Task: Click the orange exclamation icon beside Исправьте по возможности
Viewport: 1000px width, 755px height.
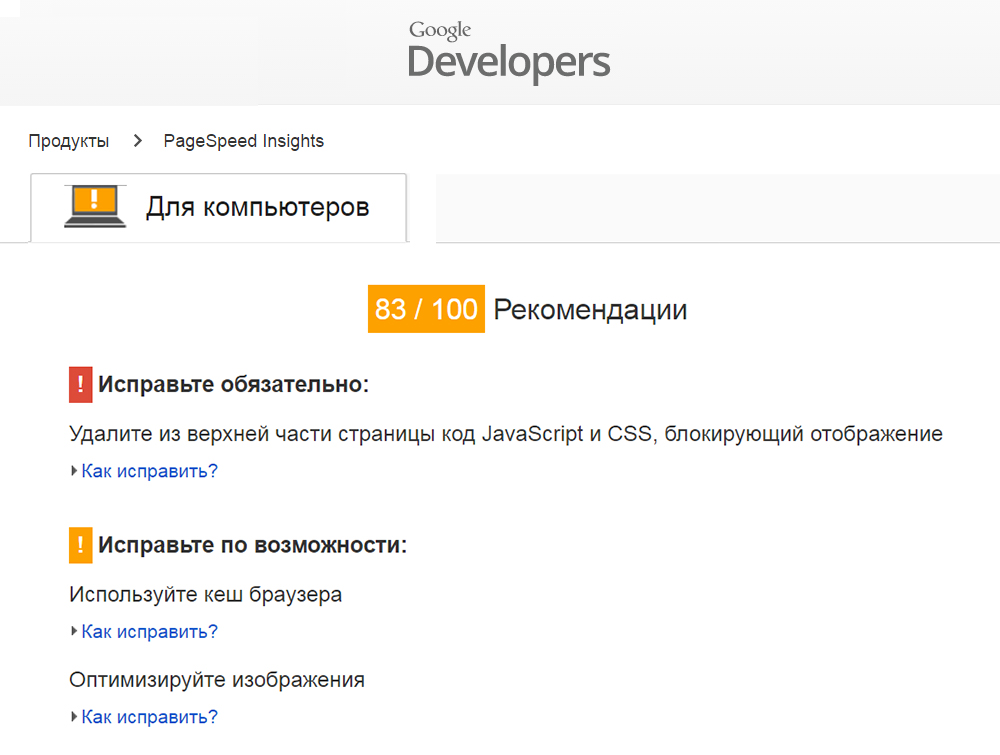Action: [x=80, y=545]
